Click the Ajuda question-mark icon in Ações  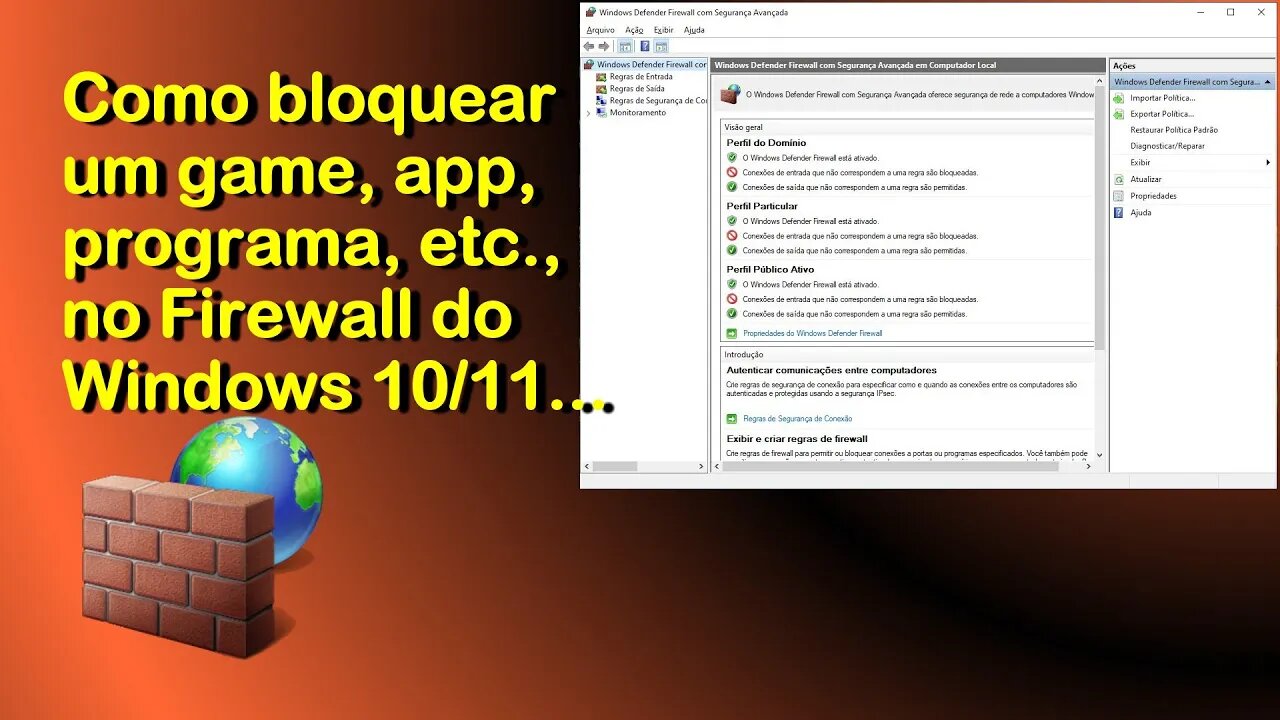(x=1119, y=212)
